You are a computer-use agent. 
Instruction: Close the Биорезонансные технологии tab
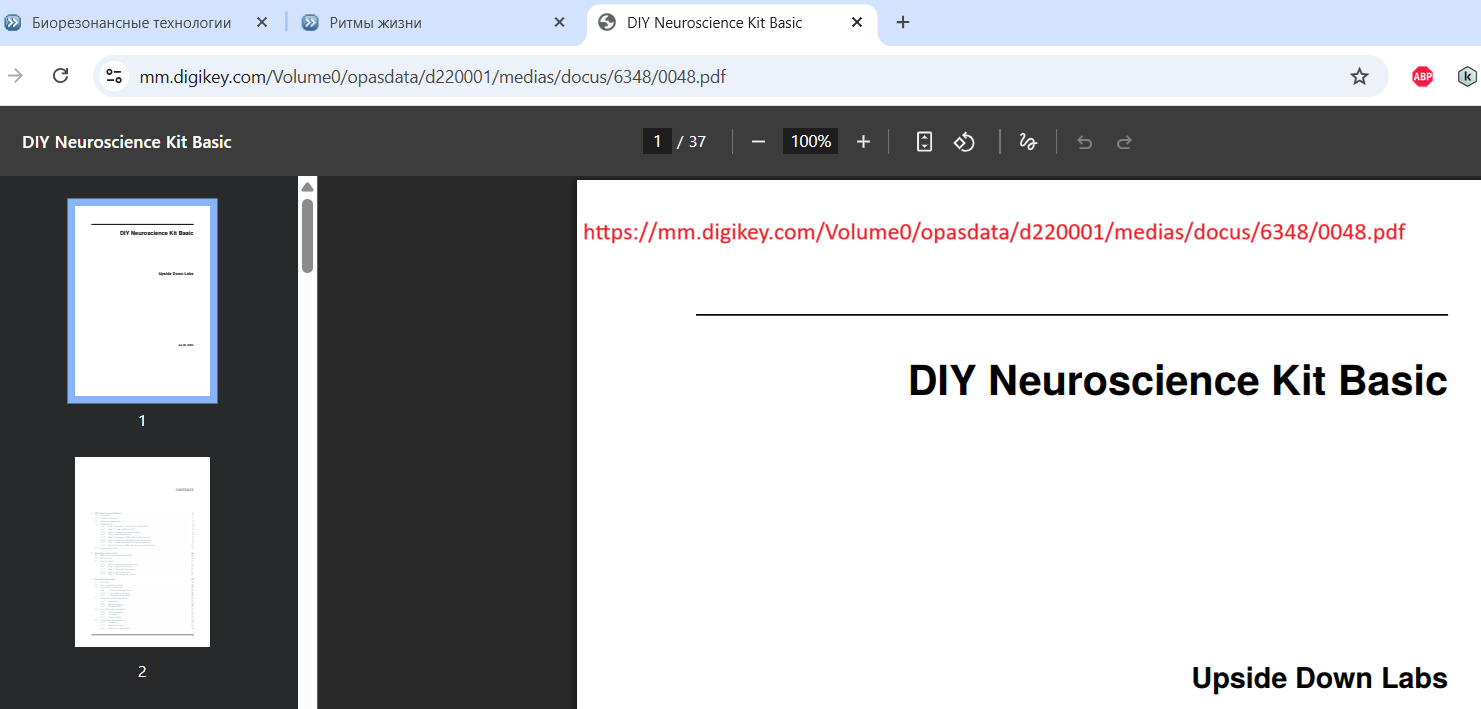click(x=262, y=22)
